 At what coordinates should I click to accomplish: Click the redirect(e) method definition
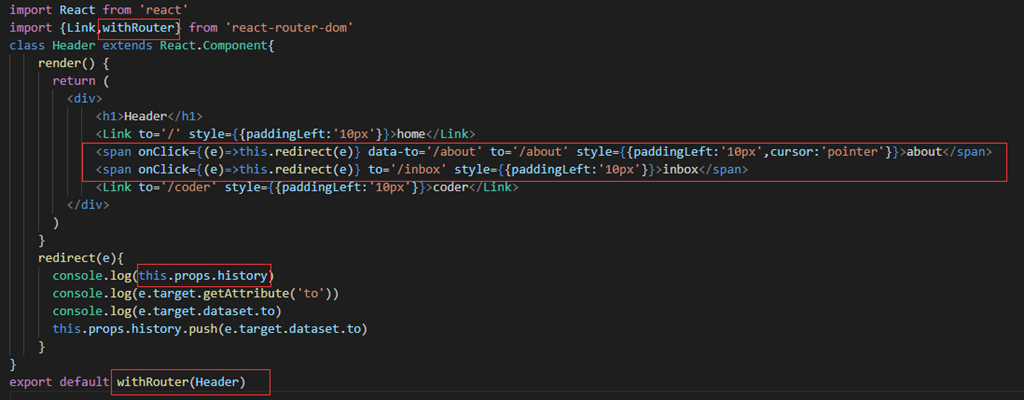pyautogui.click(x=75, y=257)
